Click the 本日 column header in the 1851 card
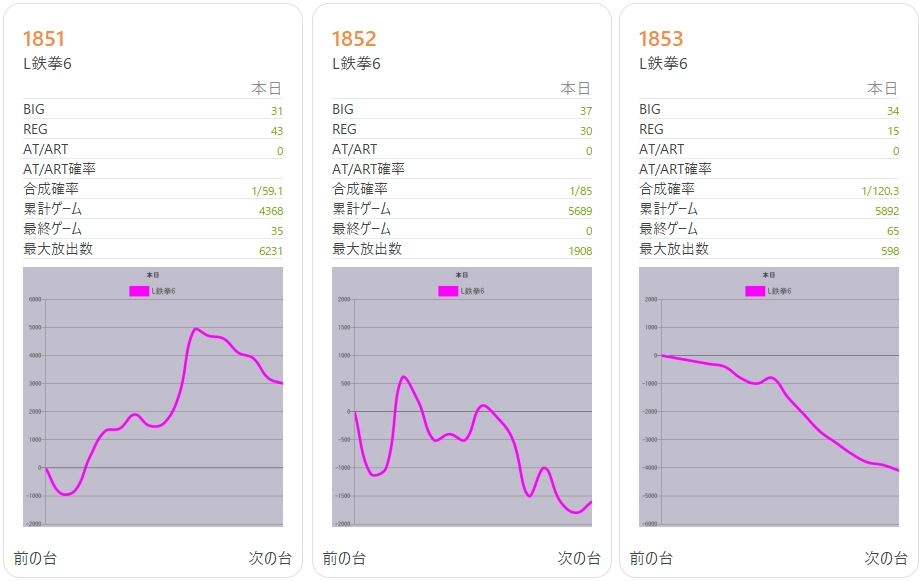Image resolution: width=923 pixels, height=581 pixels. coord(267,89)
